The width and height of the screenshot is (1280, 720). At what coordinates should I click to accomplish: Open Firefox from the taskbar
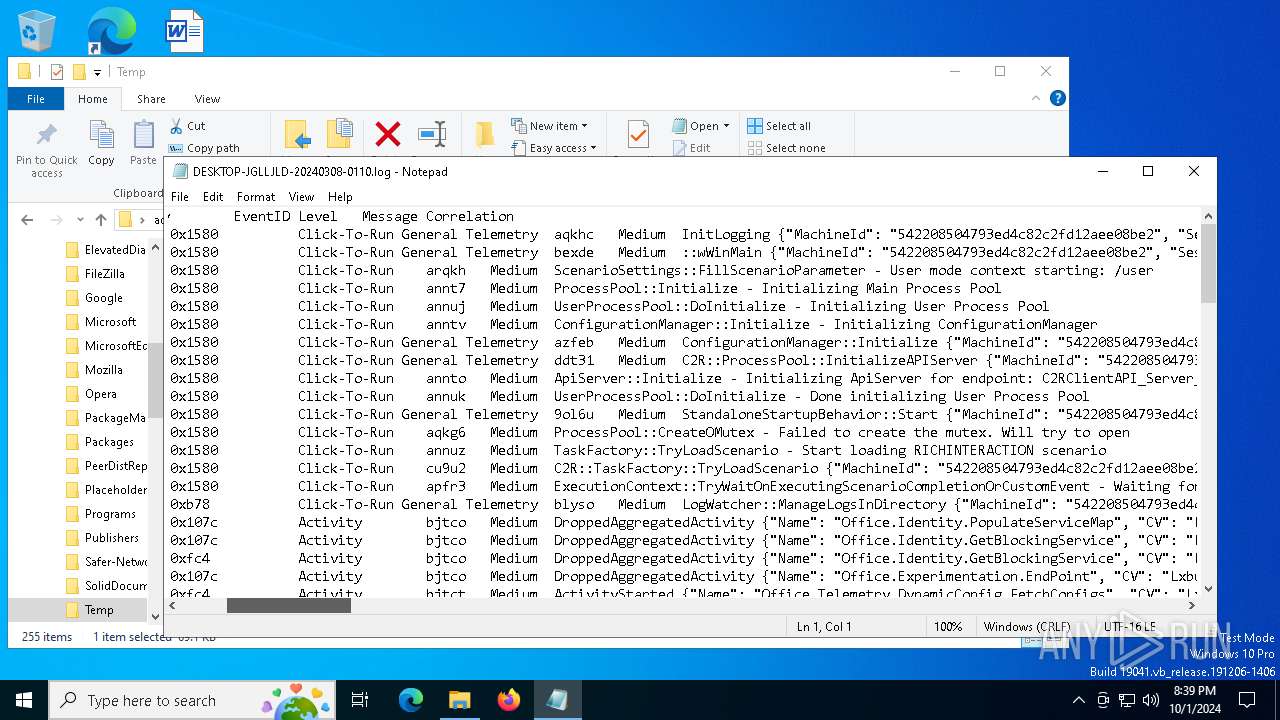508,700
